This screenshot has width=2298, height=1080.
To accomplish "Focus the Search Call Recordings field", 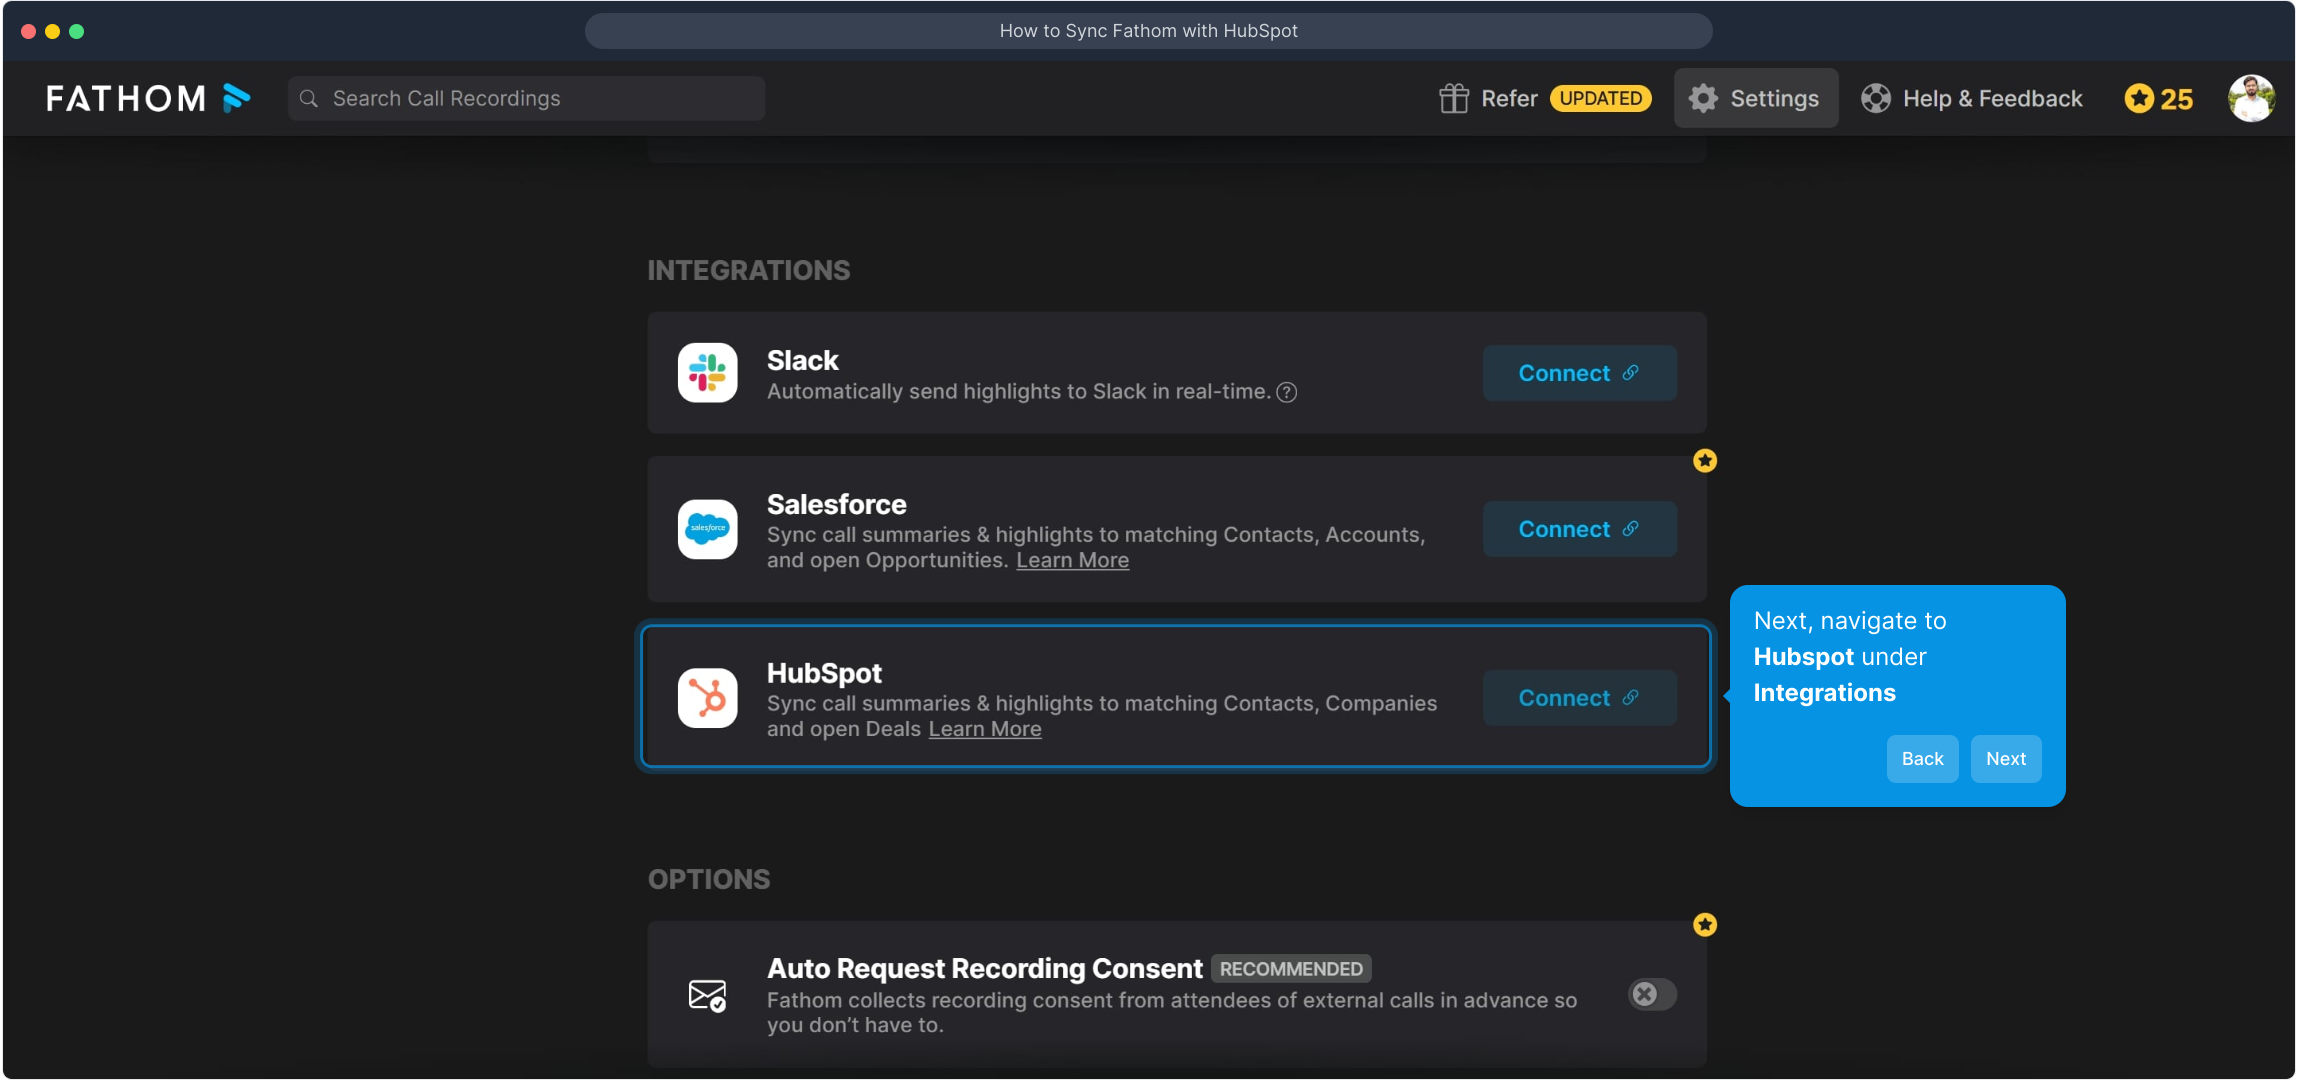I will 526,98.
